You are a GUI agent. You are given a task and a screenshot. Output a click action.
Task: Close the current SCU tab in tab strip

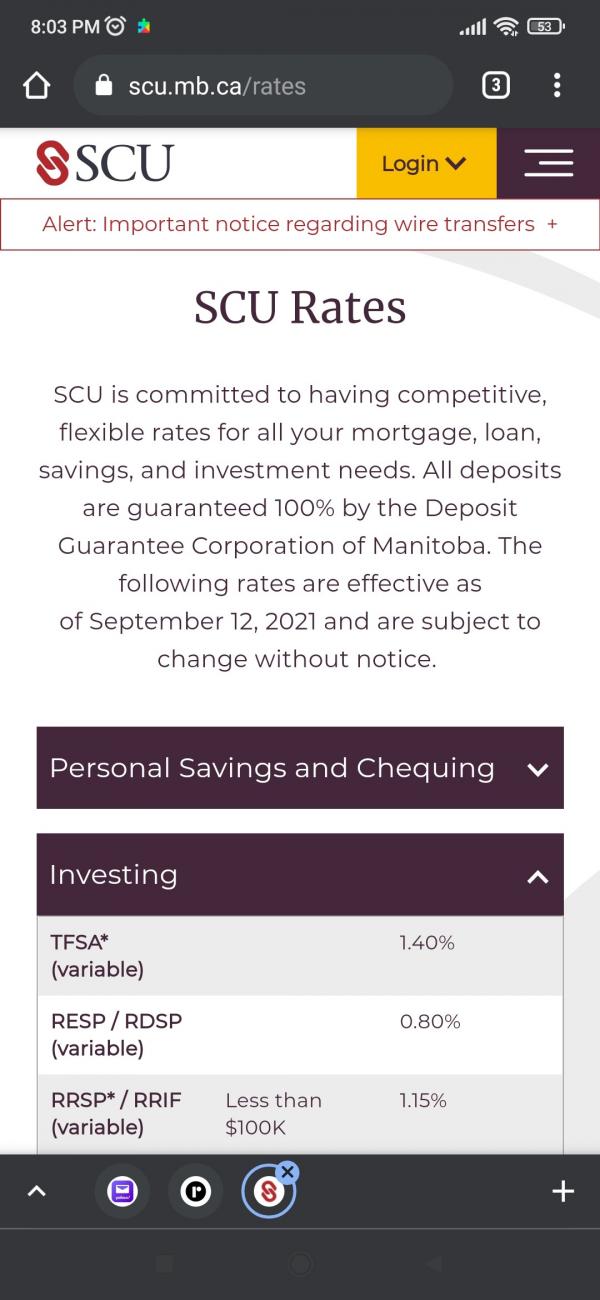click(288, 1172)
